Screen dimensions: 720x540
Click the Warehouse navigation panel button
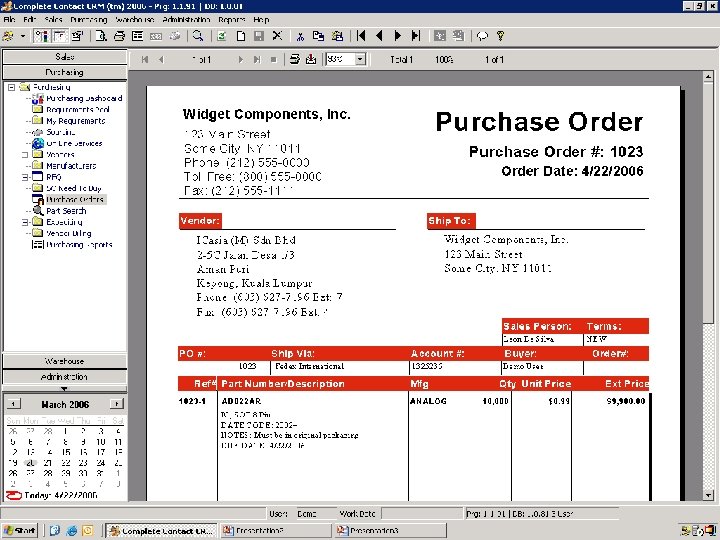click(65, 361)
